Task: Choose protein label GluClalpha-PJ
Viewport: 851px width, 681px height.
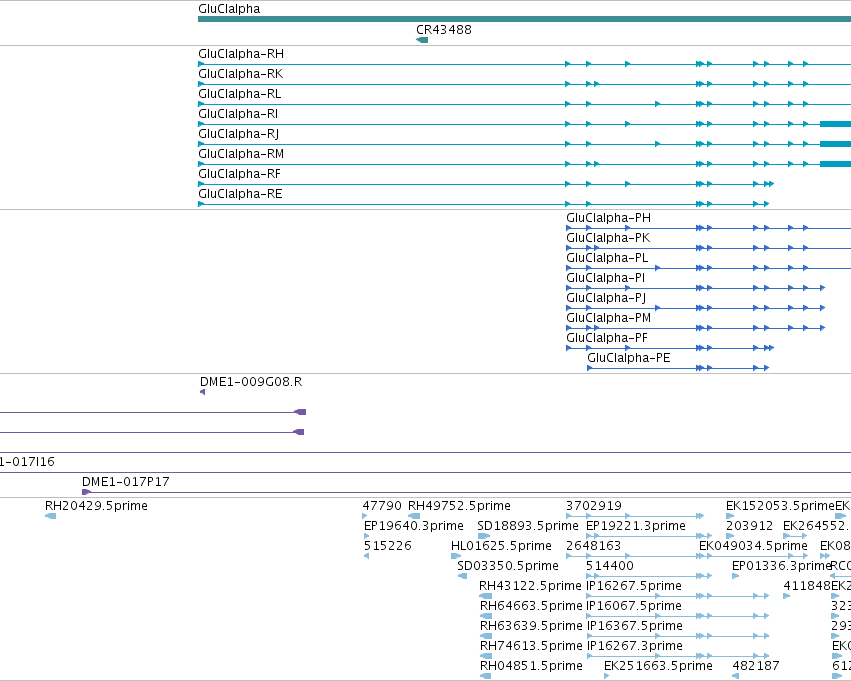Action: click(x=606, y=298)
